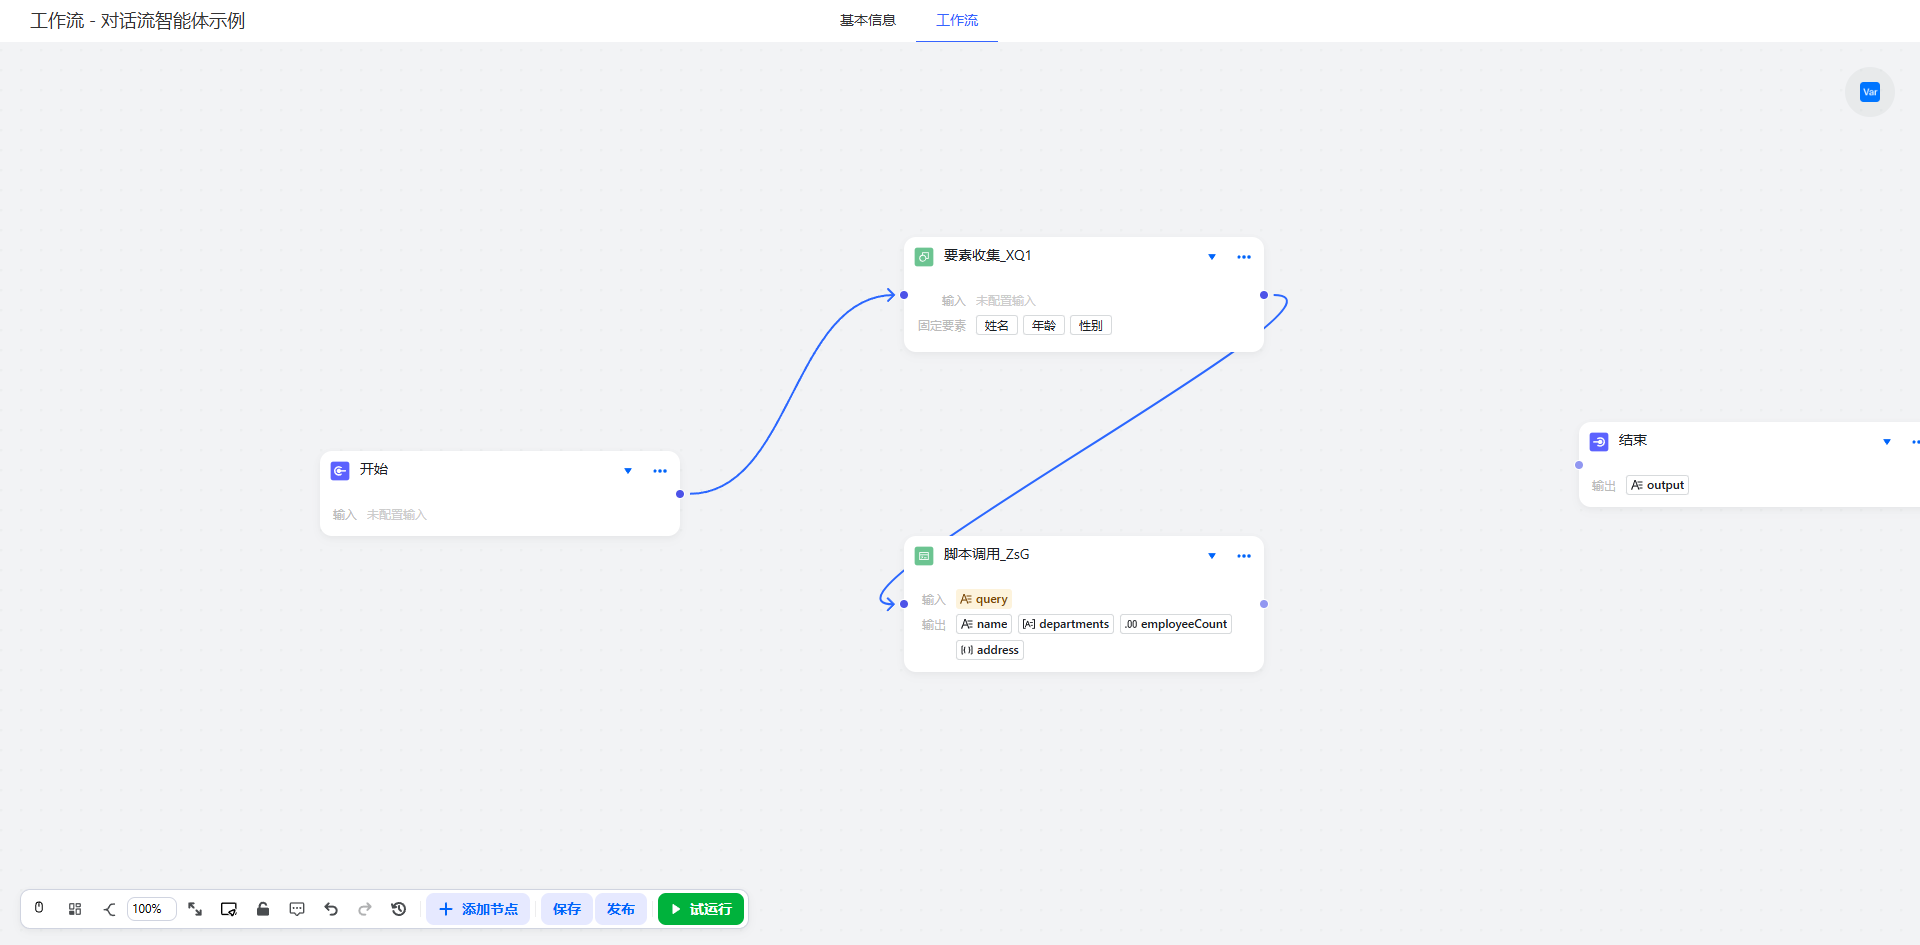
Task: Click the fit-to-screen arrows icon
Action: coord(195,909)
